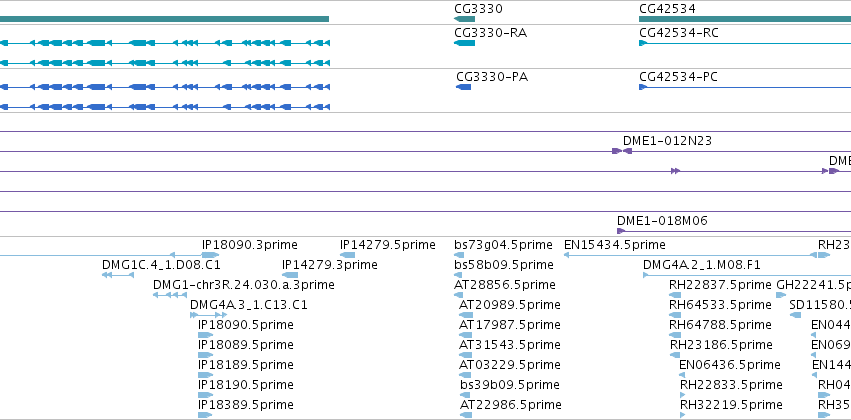Screen dimensions: 851x420
Task: Click the IP18089.5prime EST
Action: pos(206,355)
